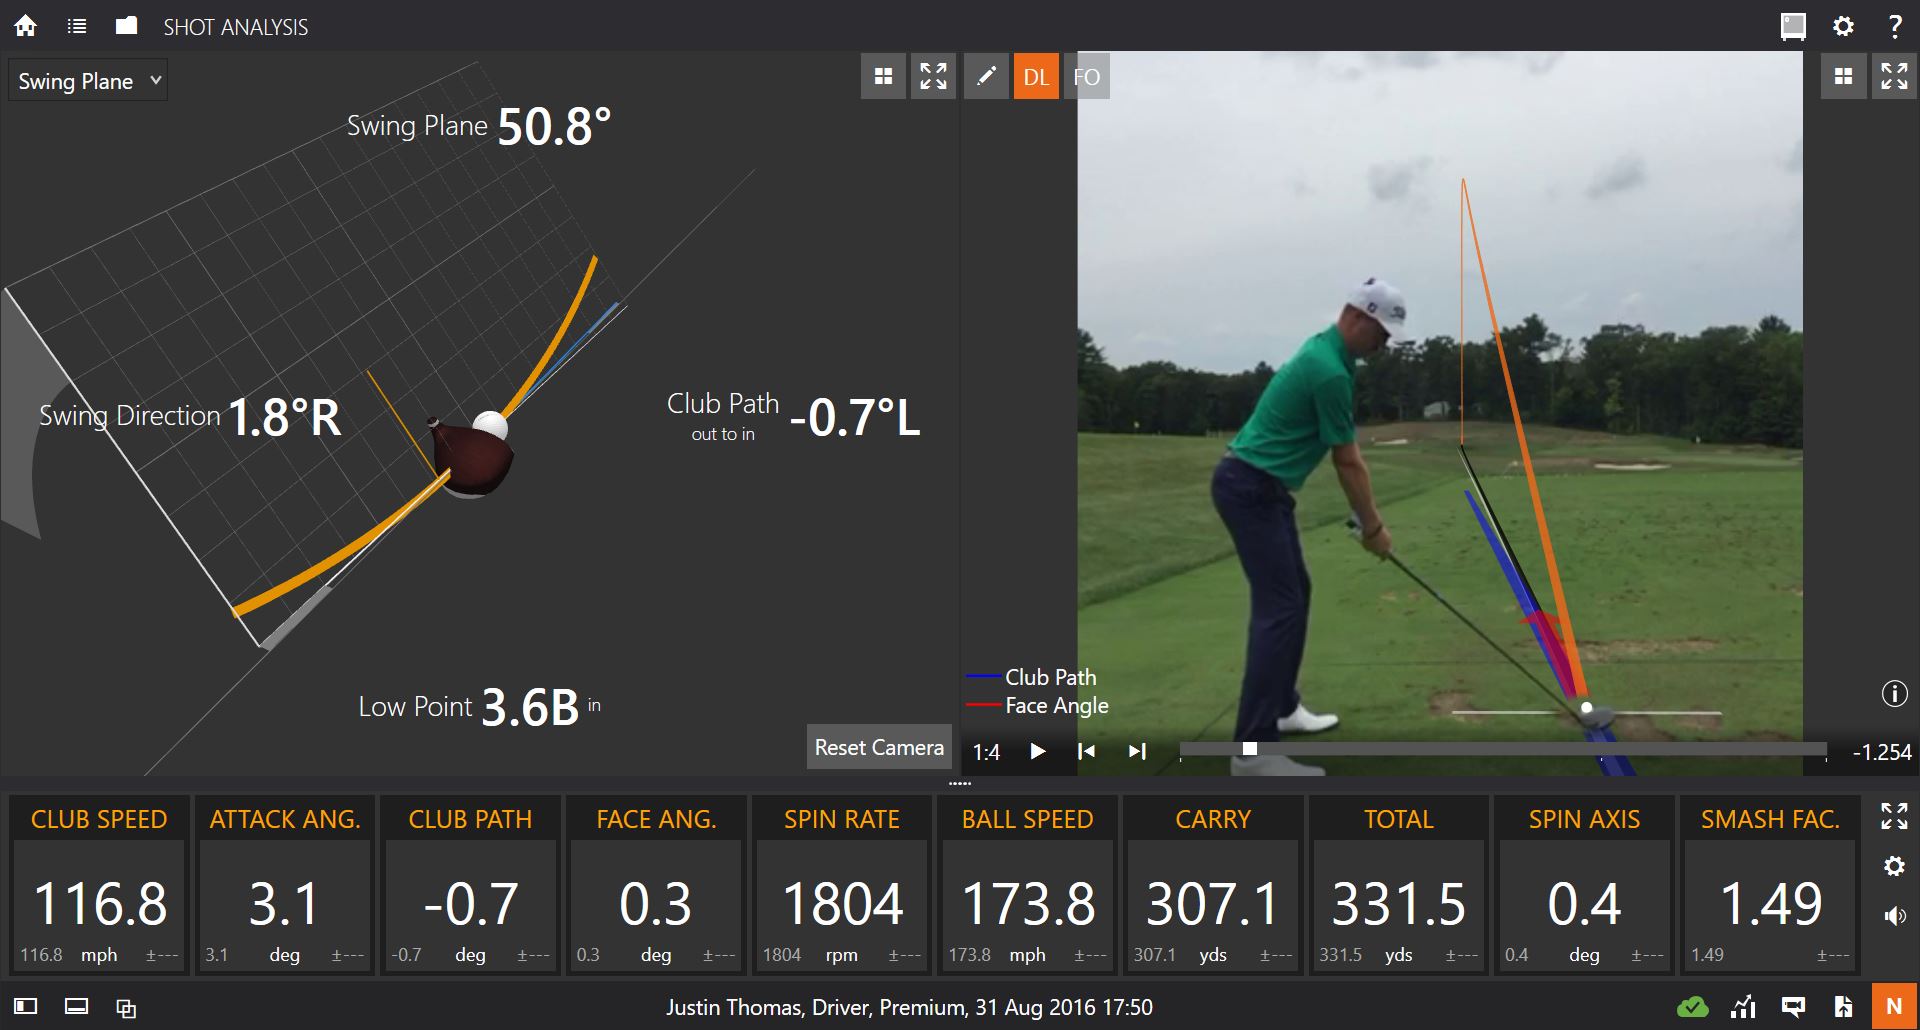Viewport: 1920px width, 1030px height.
Task: Select the pencil drawing tool
Action: click(x=986, y=76)
